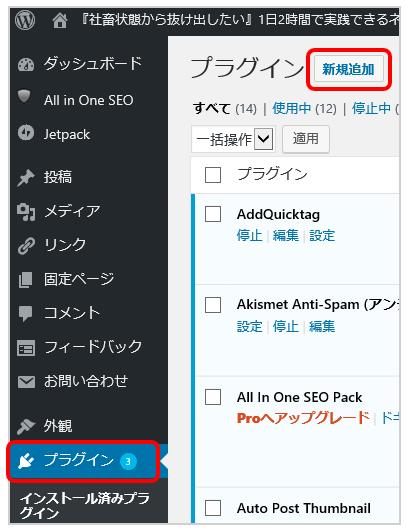The height and width of the screenshot is (529, 406).
Task: Open the 一括操作 bulk actions dropdown
Action: (x=233, y=139)
